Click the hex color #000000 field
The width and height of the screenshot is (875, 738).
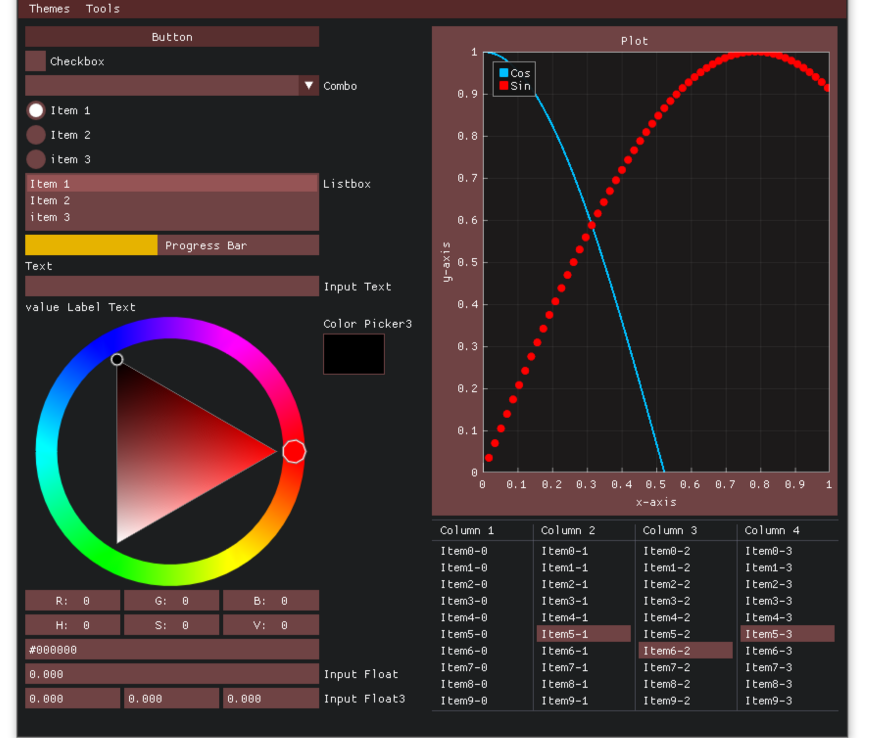click(x=171, y=650)
